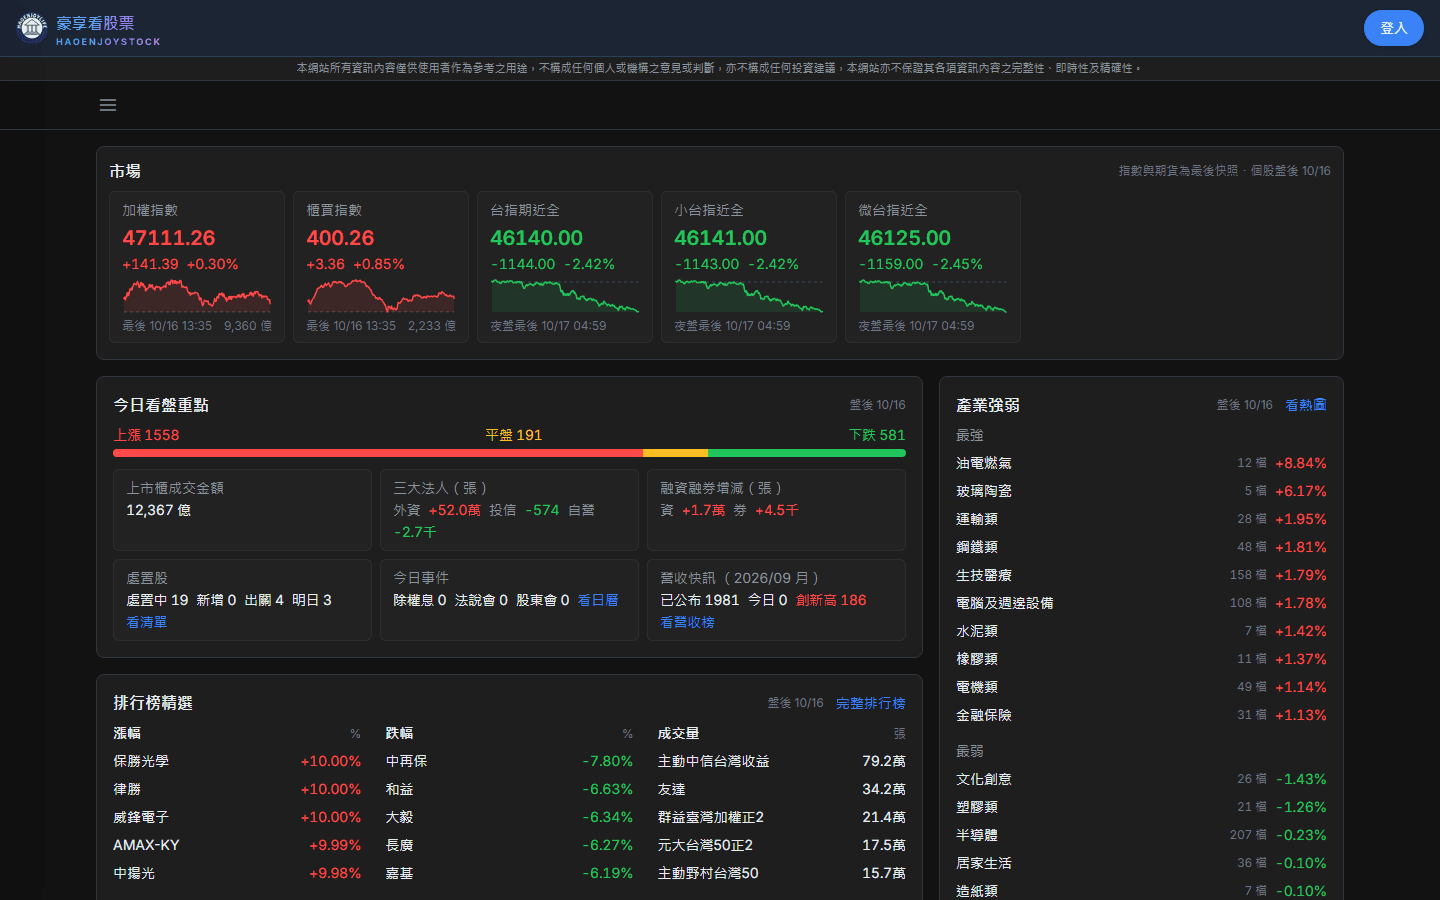Screen dimensions: 1440x900
Task: Select the 油電燃氣 industry row
Action: pyautogui.click(x=1141, y=463)
